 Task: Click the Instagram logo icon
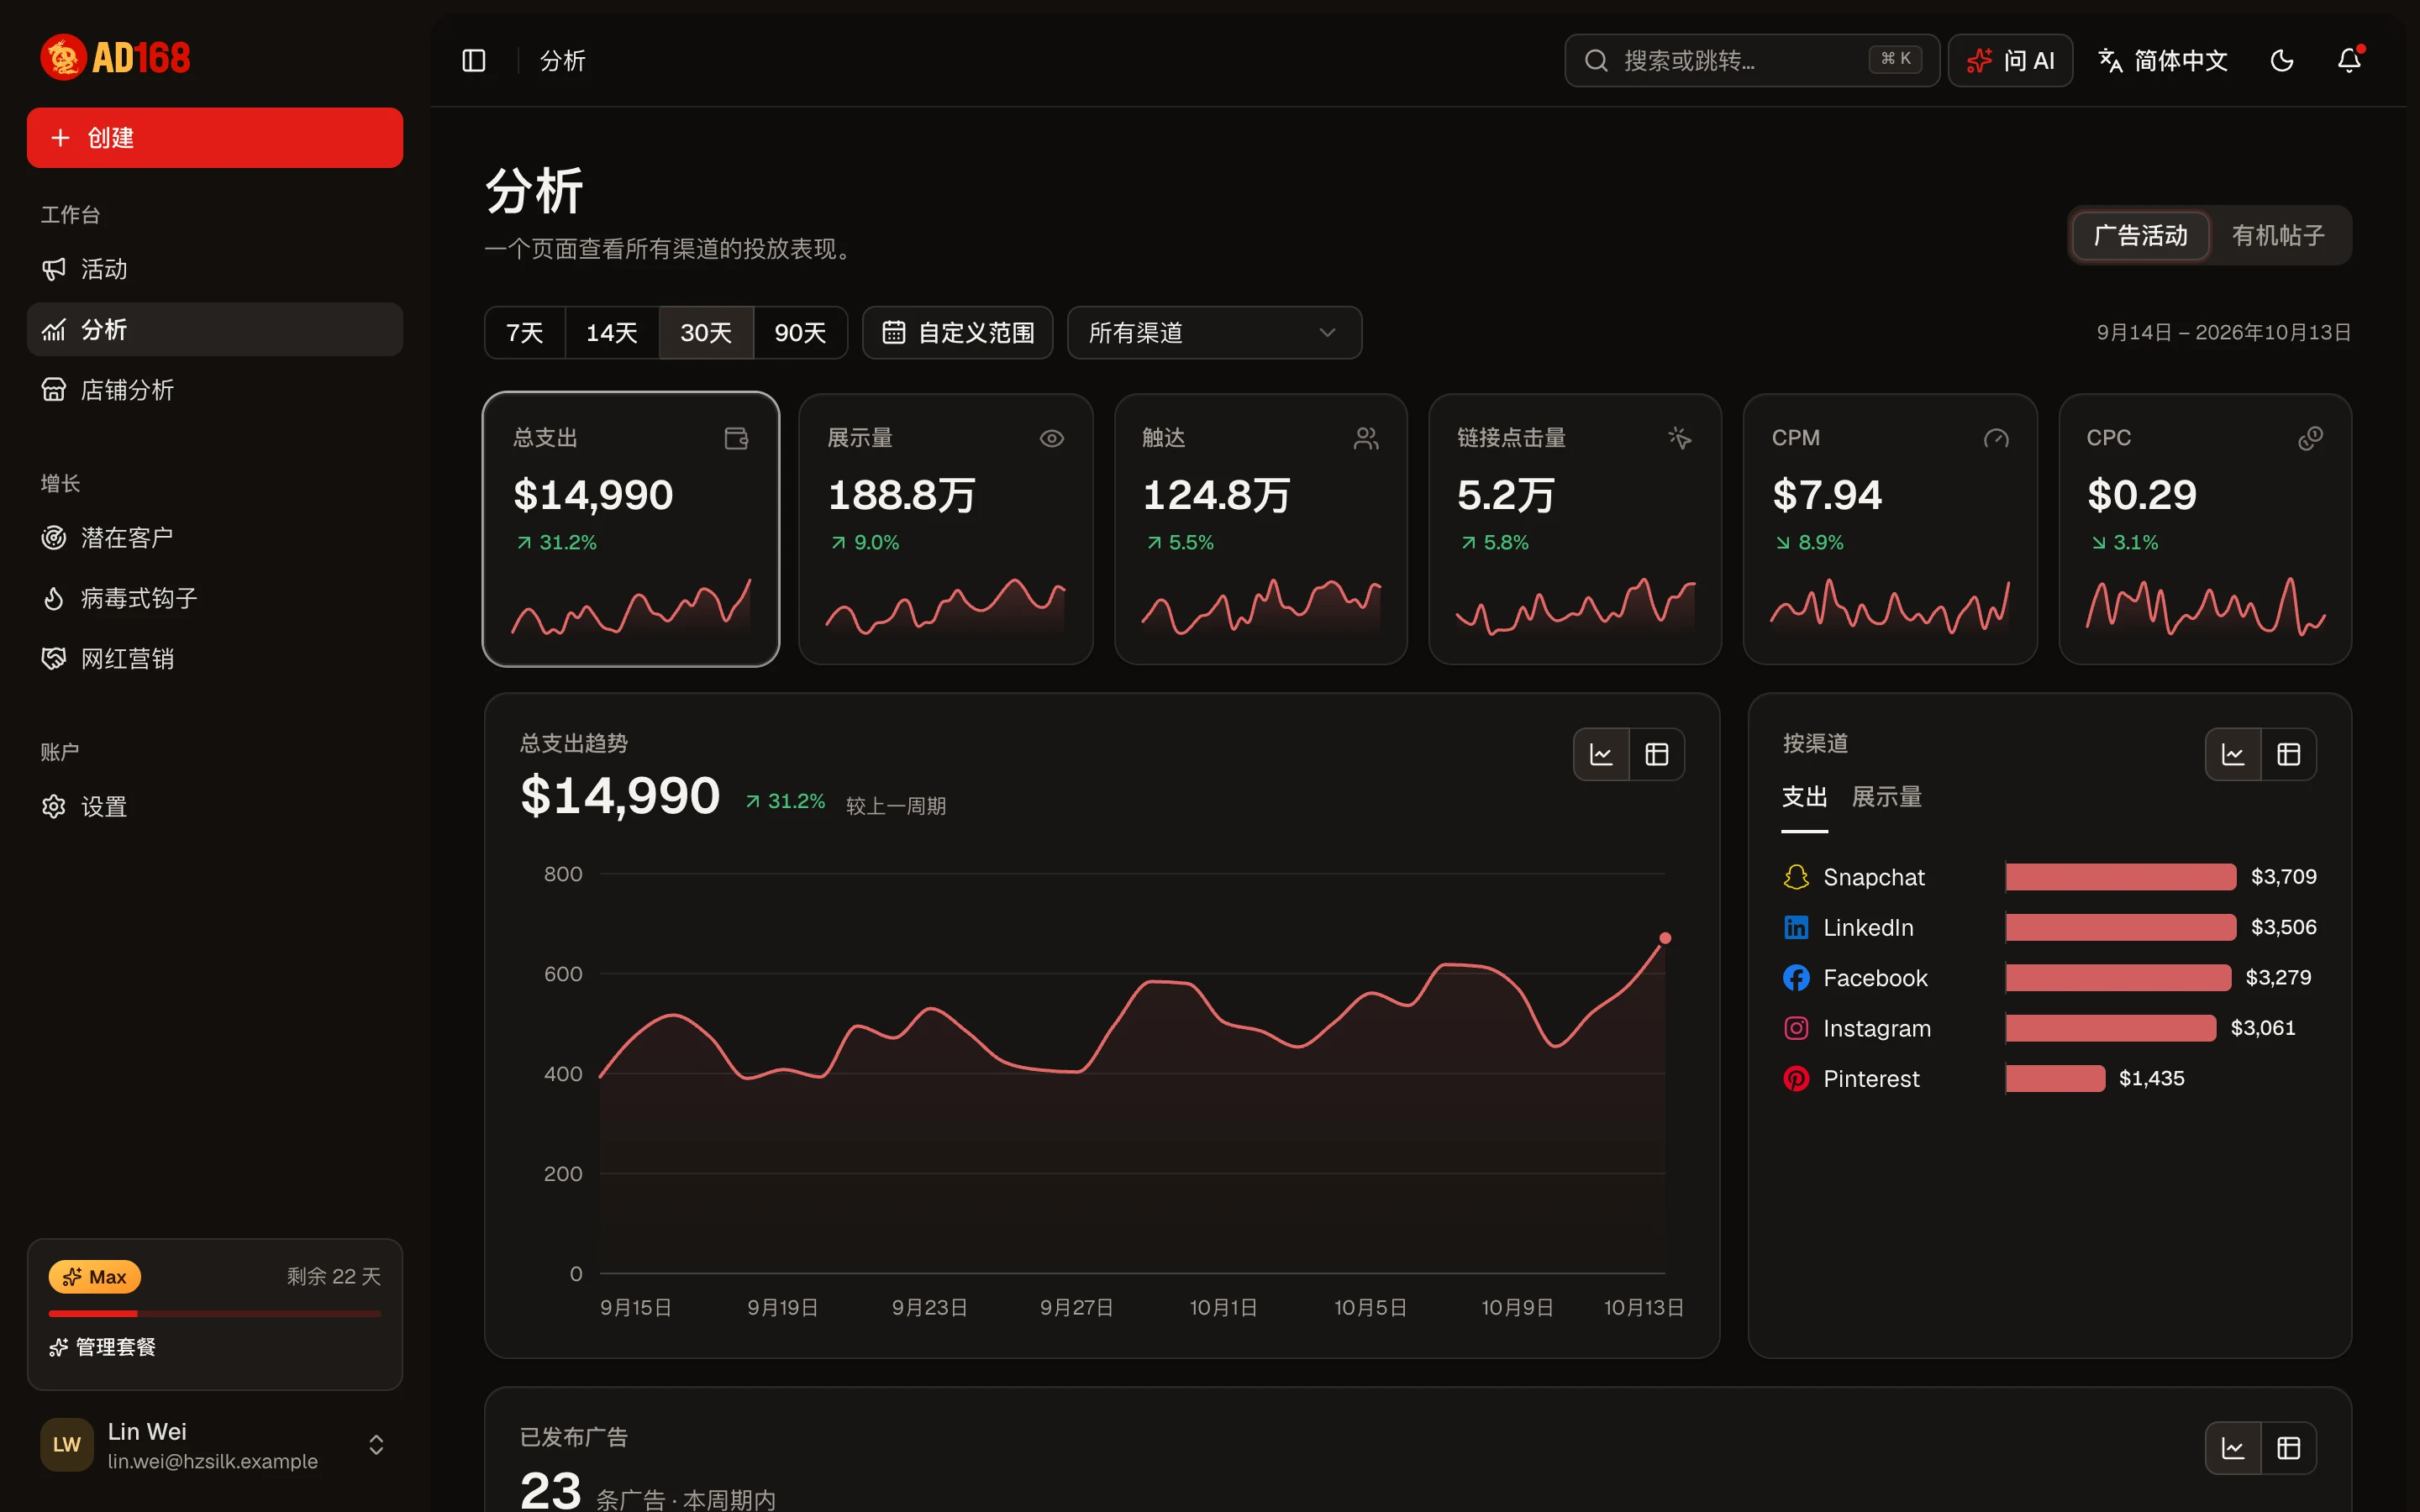[x=1796, y=1028]
